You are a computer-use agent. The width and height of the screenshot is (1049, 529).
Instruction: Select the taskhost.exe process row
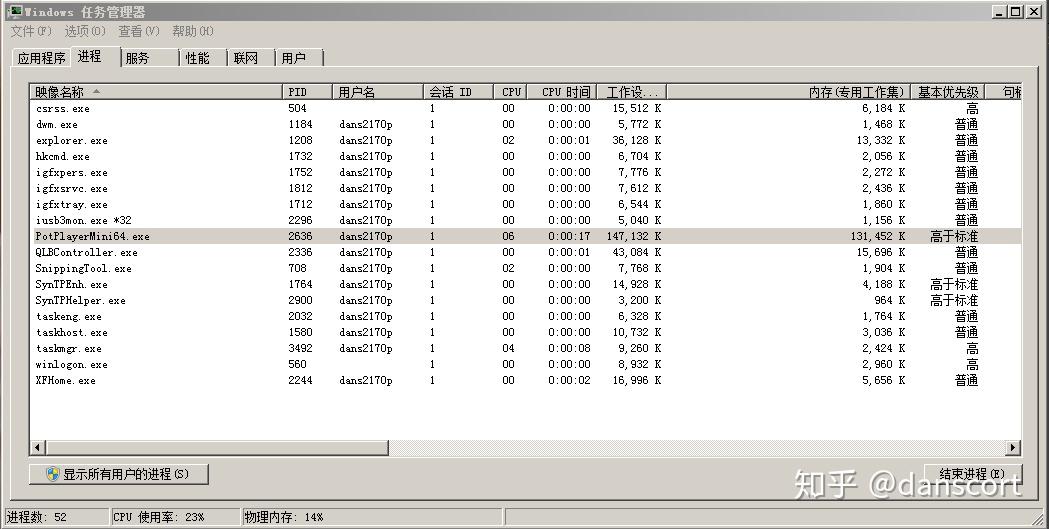point(525,332)
